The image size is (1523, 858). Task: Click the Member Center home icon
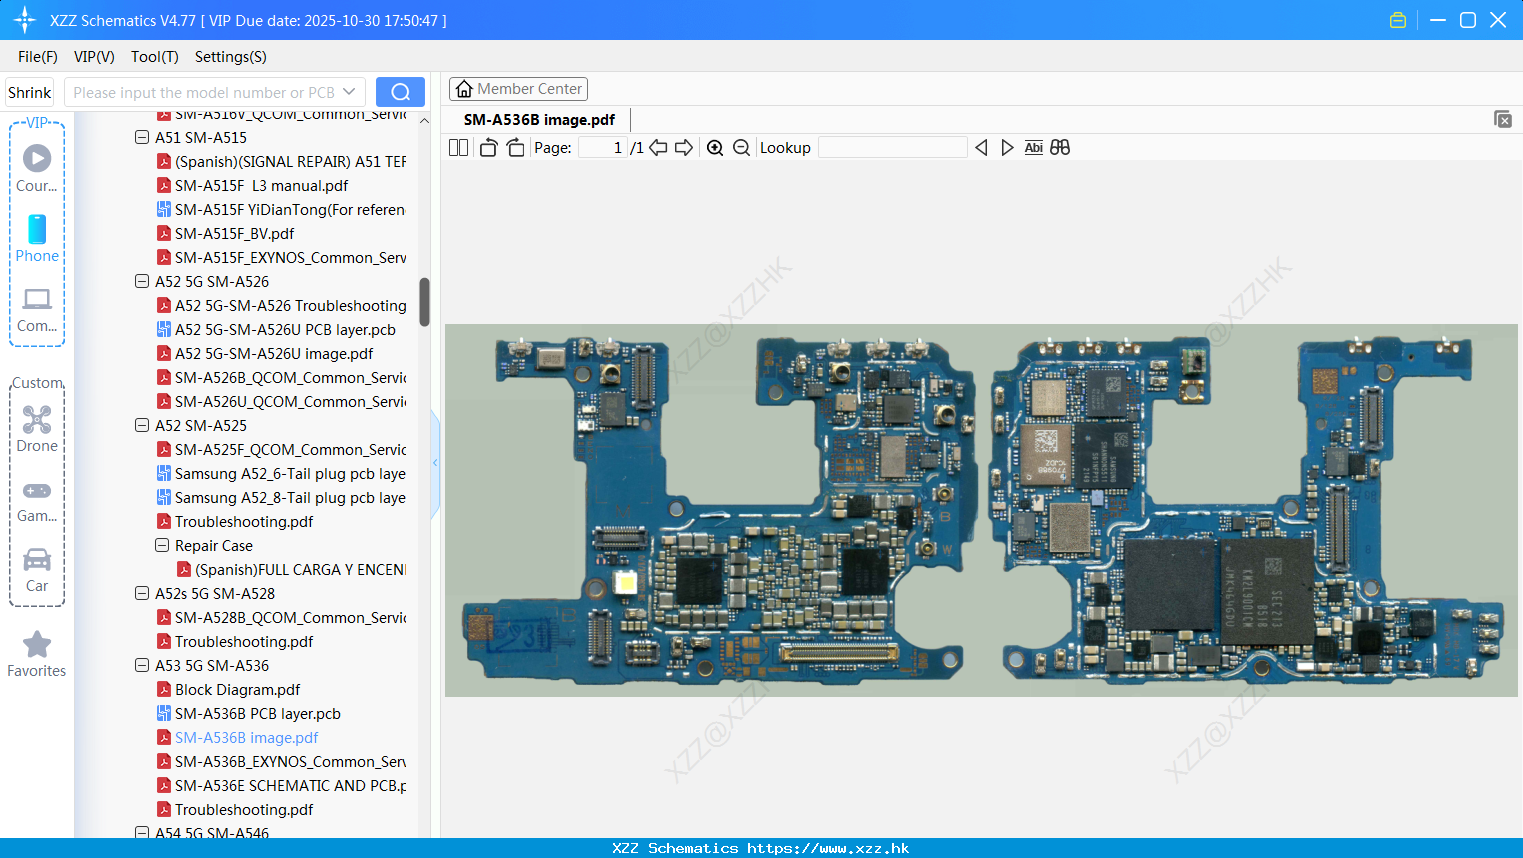tap(464, 89)
